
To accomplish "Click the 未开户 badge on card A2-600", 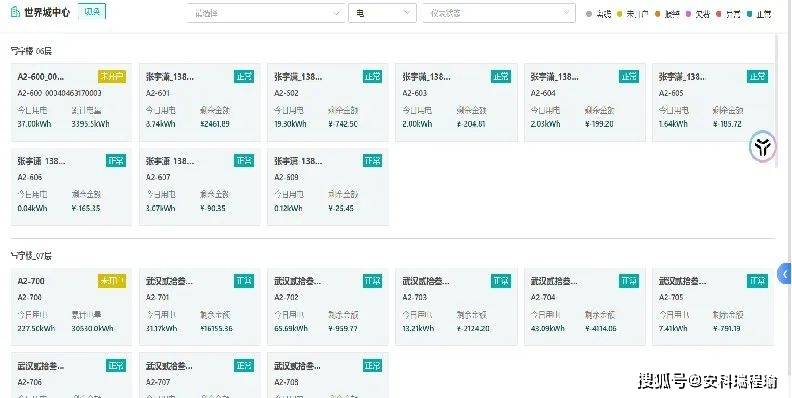I will [112, 76].
